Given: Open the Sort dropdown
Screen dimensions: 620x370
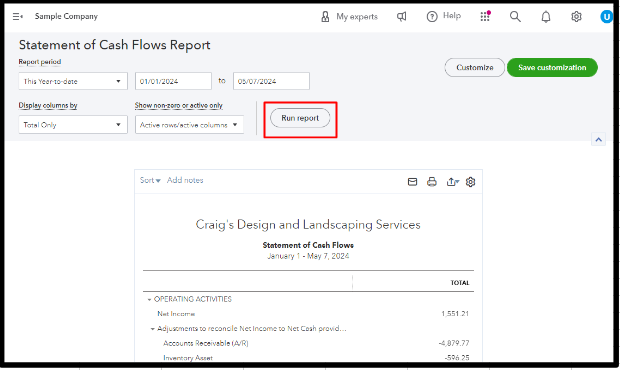Looking at the screenshot, I should [150, 180].
